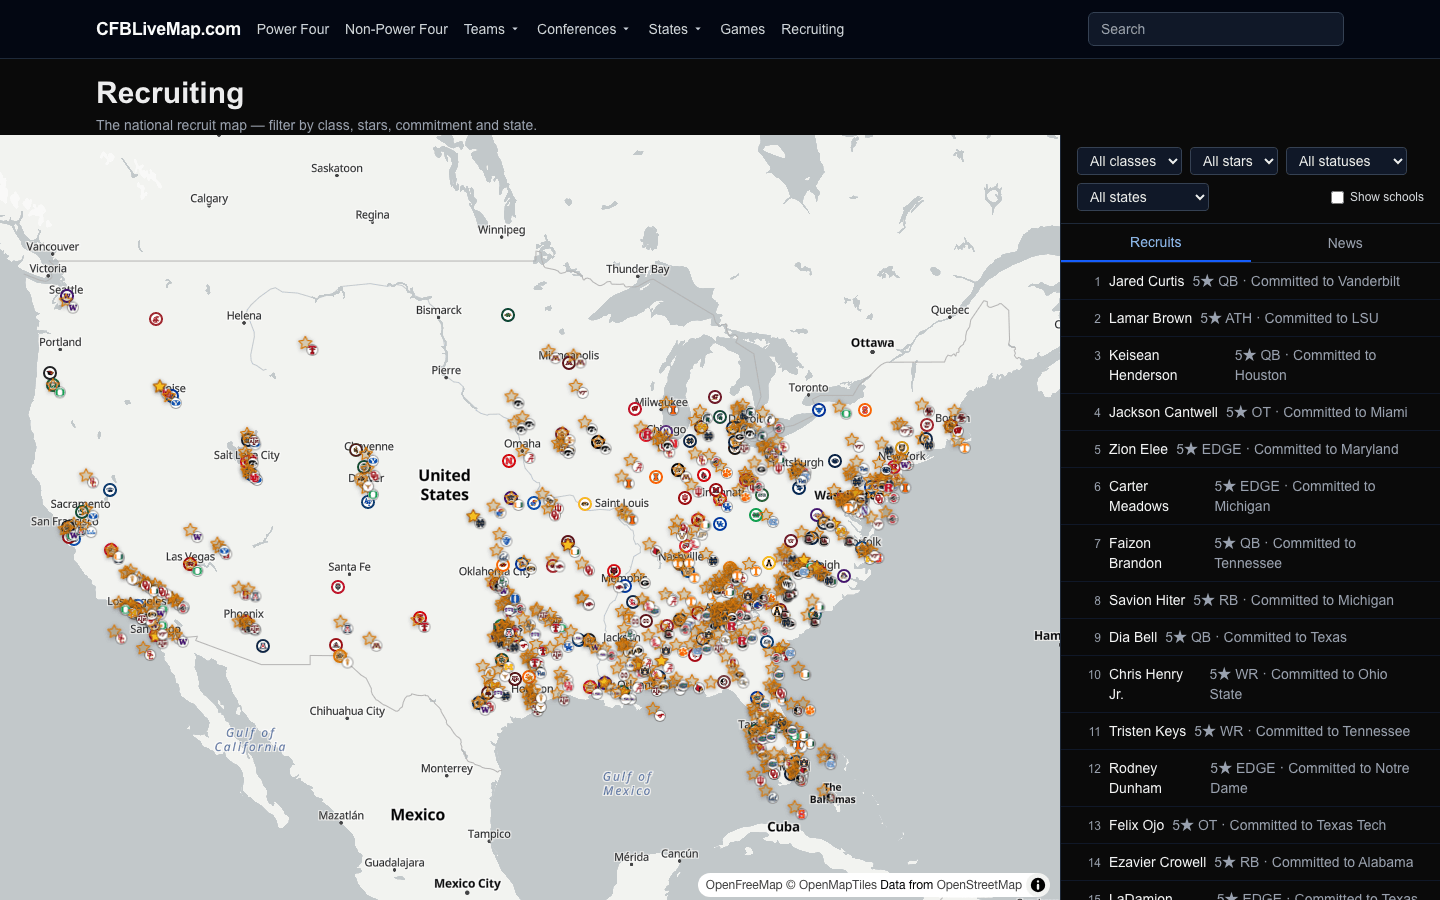Viewport: 1440px width, 900px height.
Task: Open the map attribution info icon
Action: [x=1038, y=885]
